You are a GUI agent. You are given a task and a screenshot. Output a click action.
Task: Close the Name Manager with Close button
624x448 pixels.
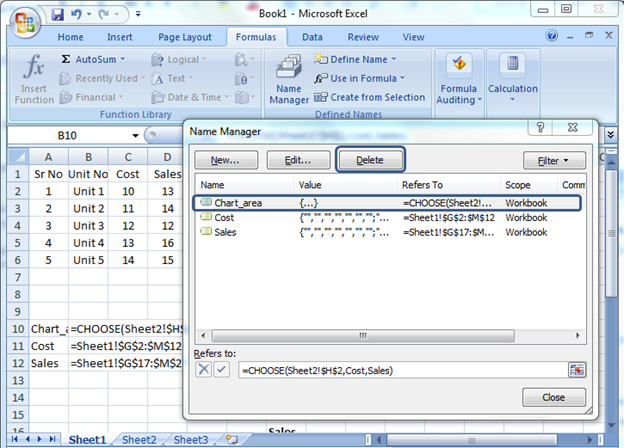[x=554, y=397]
